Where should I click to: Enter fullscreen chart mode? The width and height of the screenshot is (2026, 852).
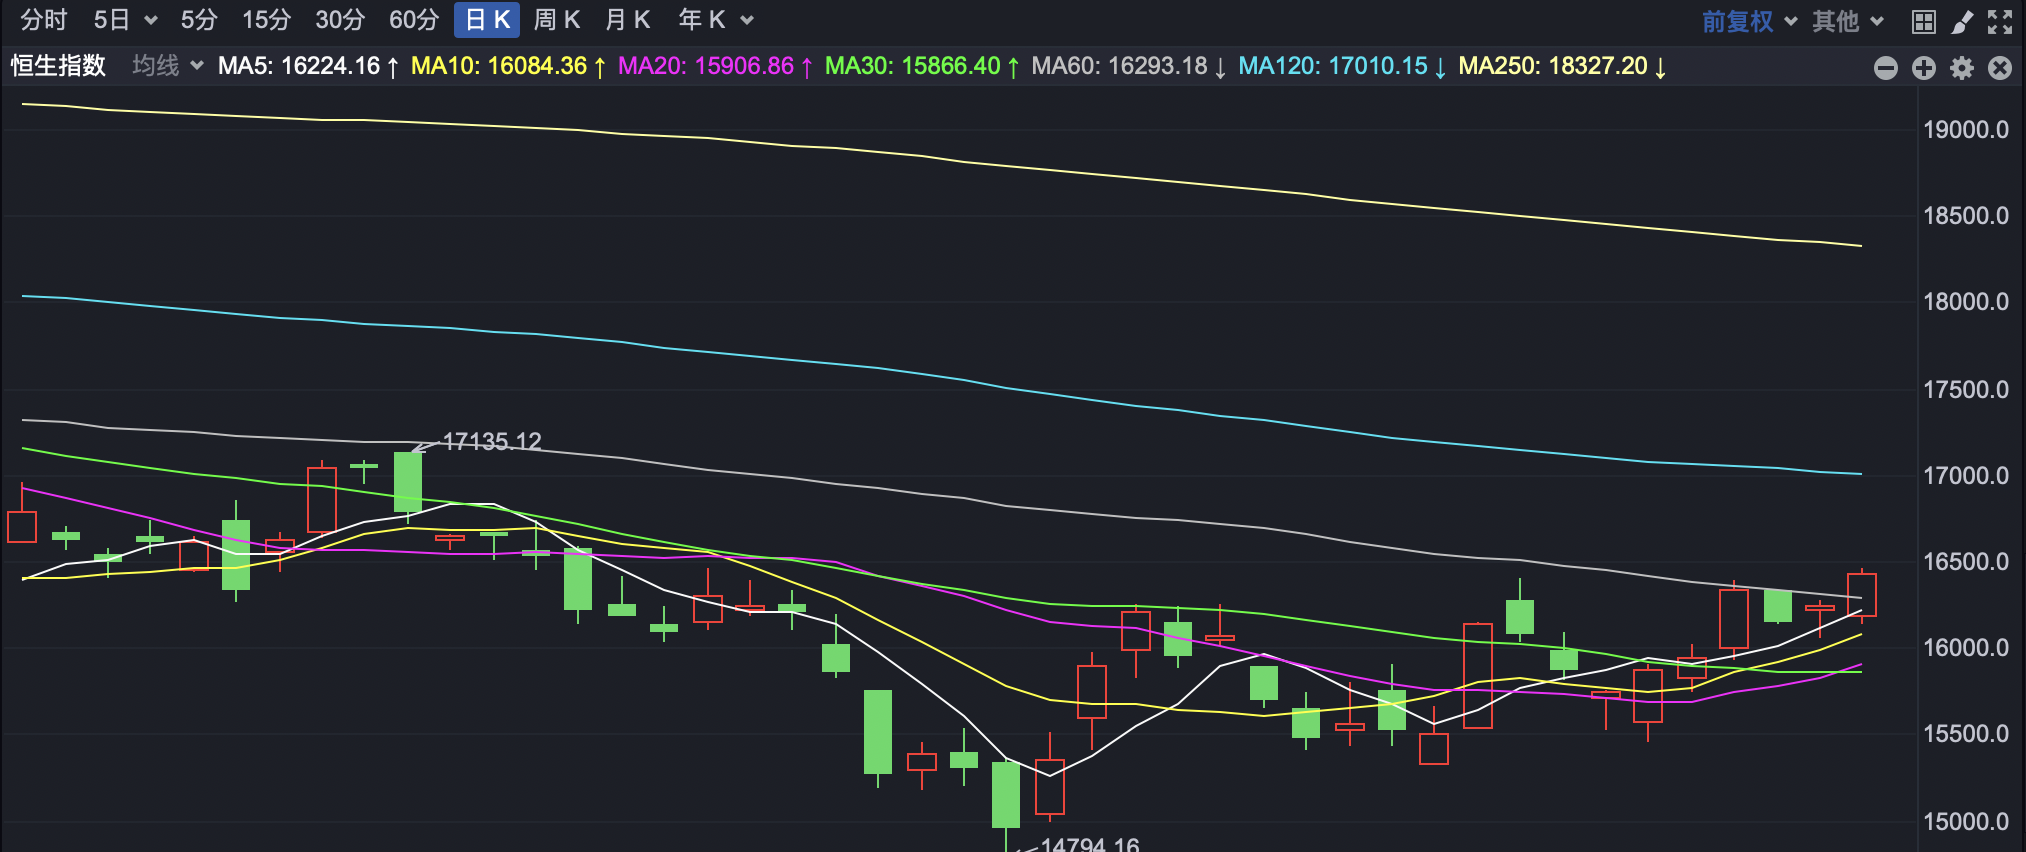[2000, 21]
